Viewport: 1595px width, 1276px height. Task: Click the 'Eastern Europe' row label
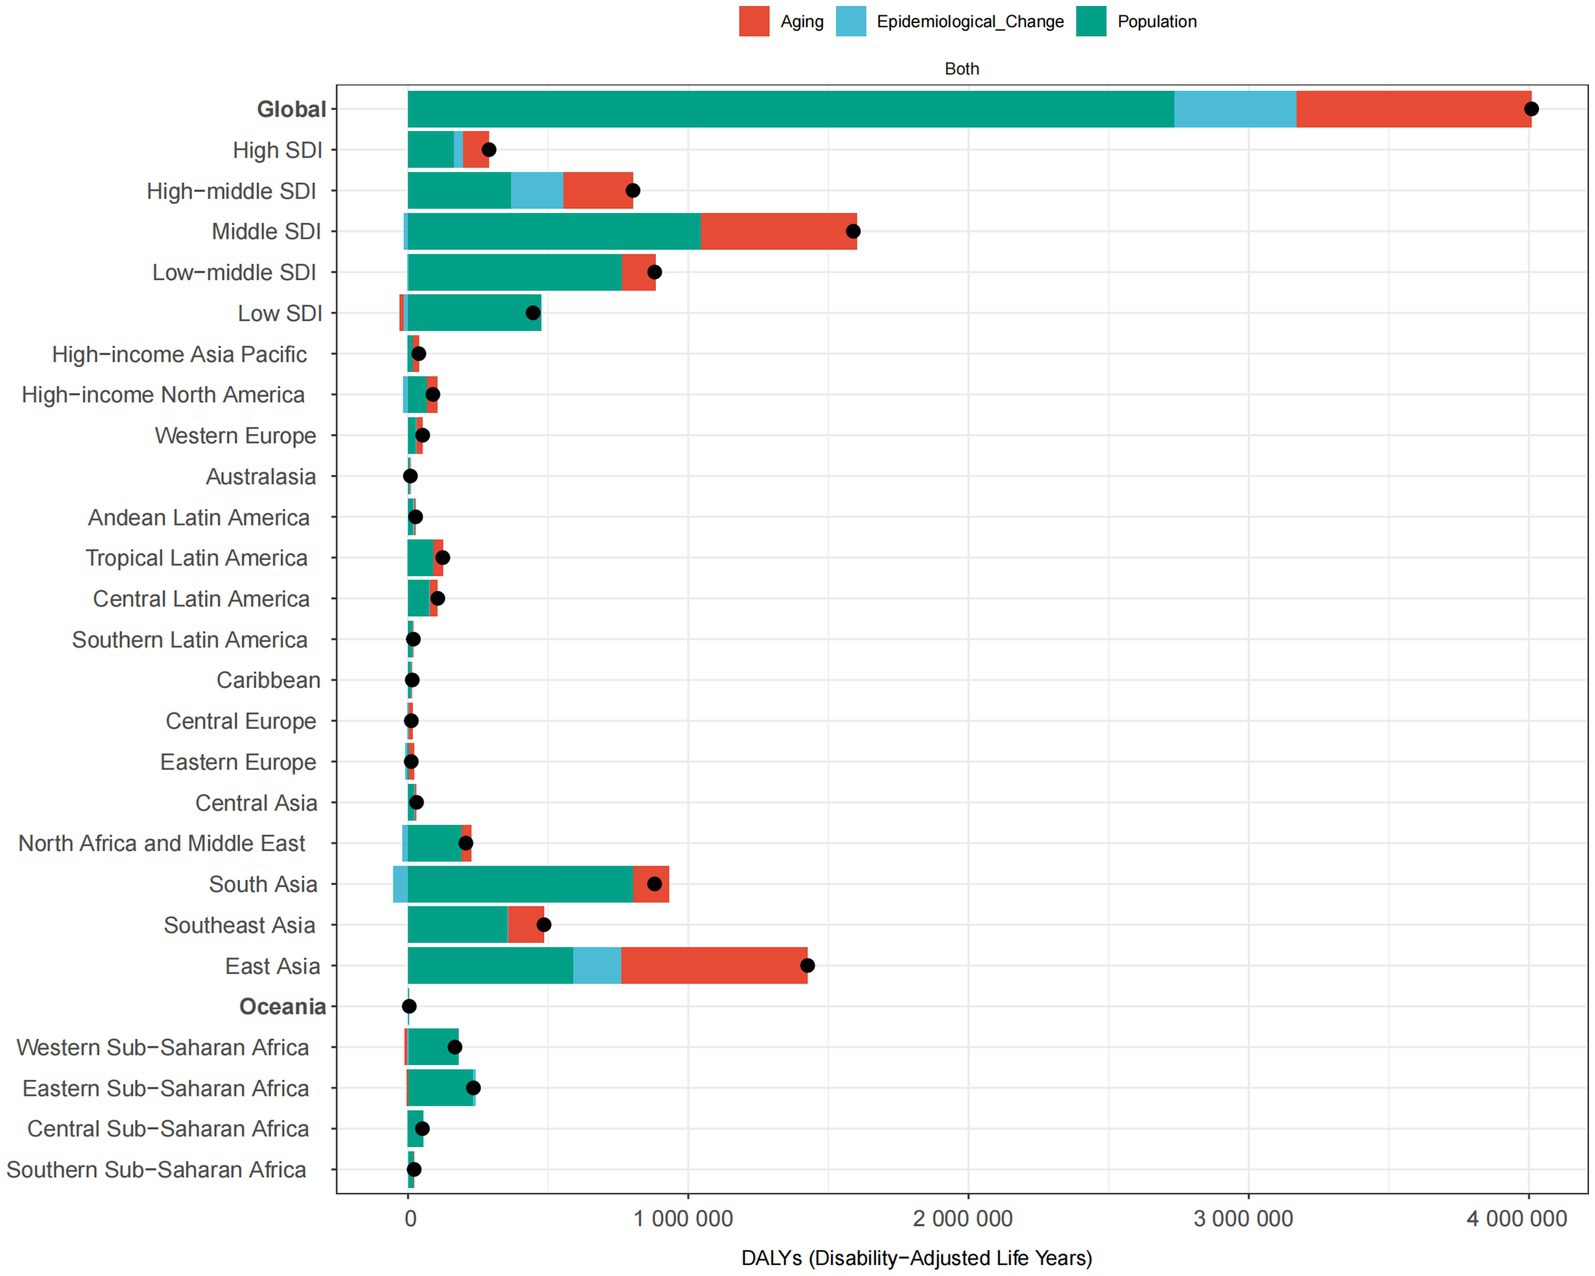[x=238, y=762]
